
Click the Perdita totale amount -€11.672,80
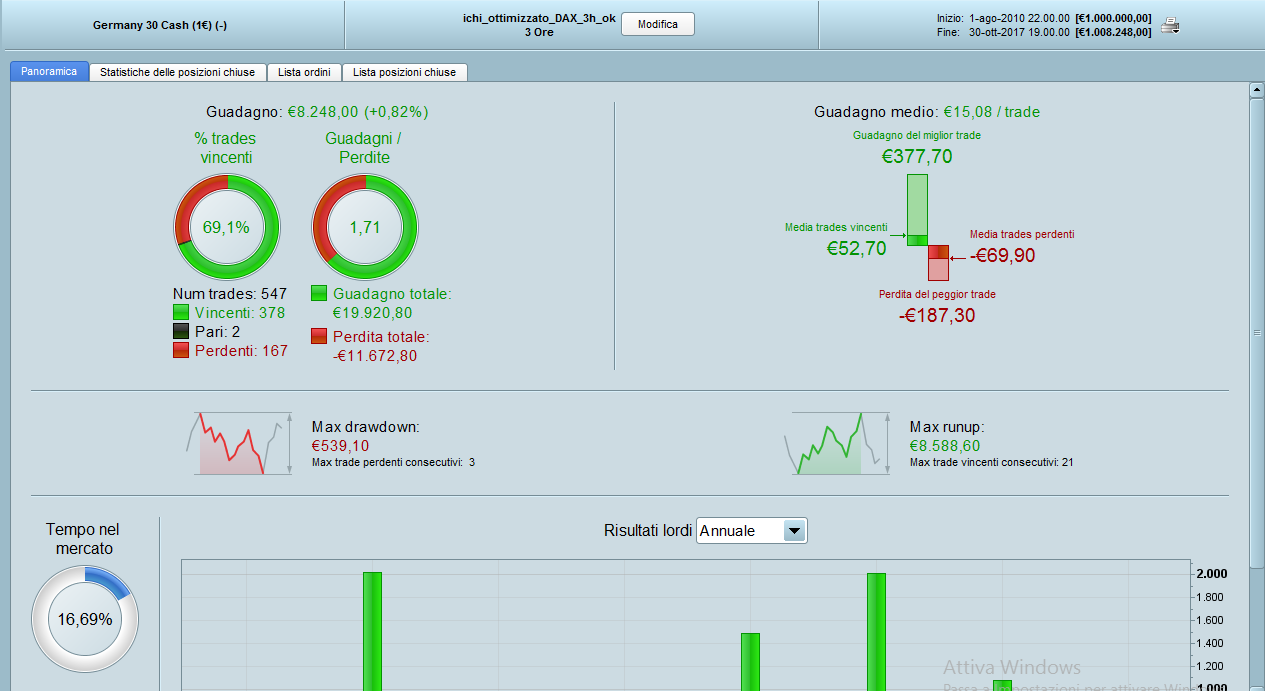375,355
